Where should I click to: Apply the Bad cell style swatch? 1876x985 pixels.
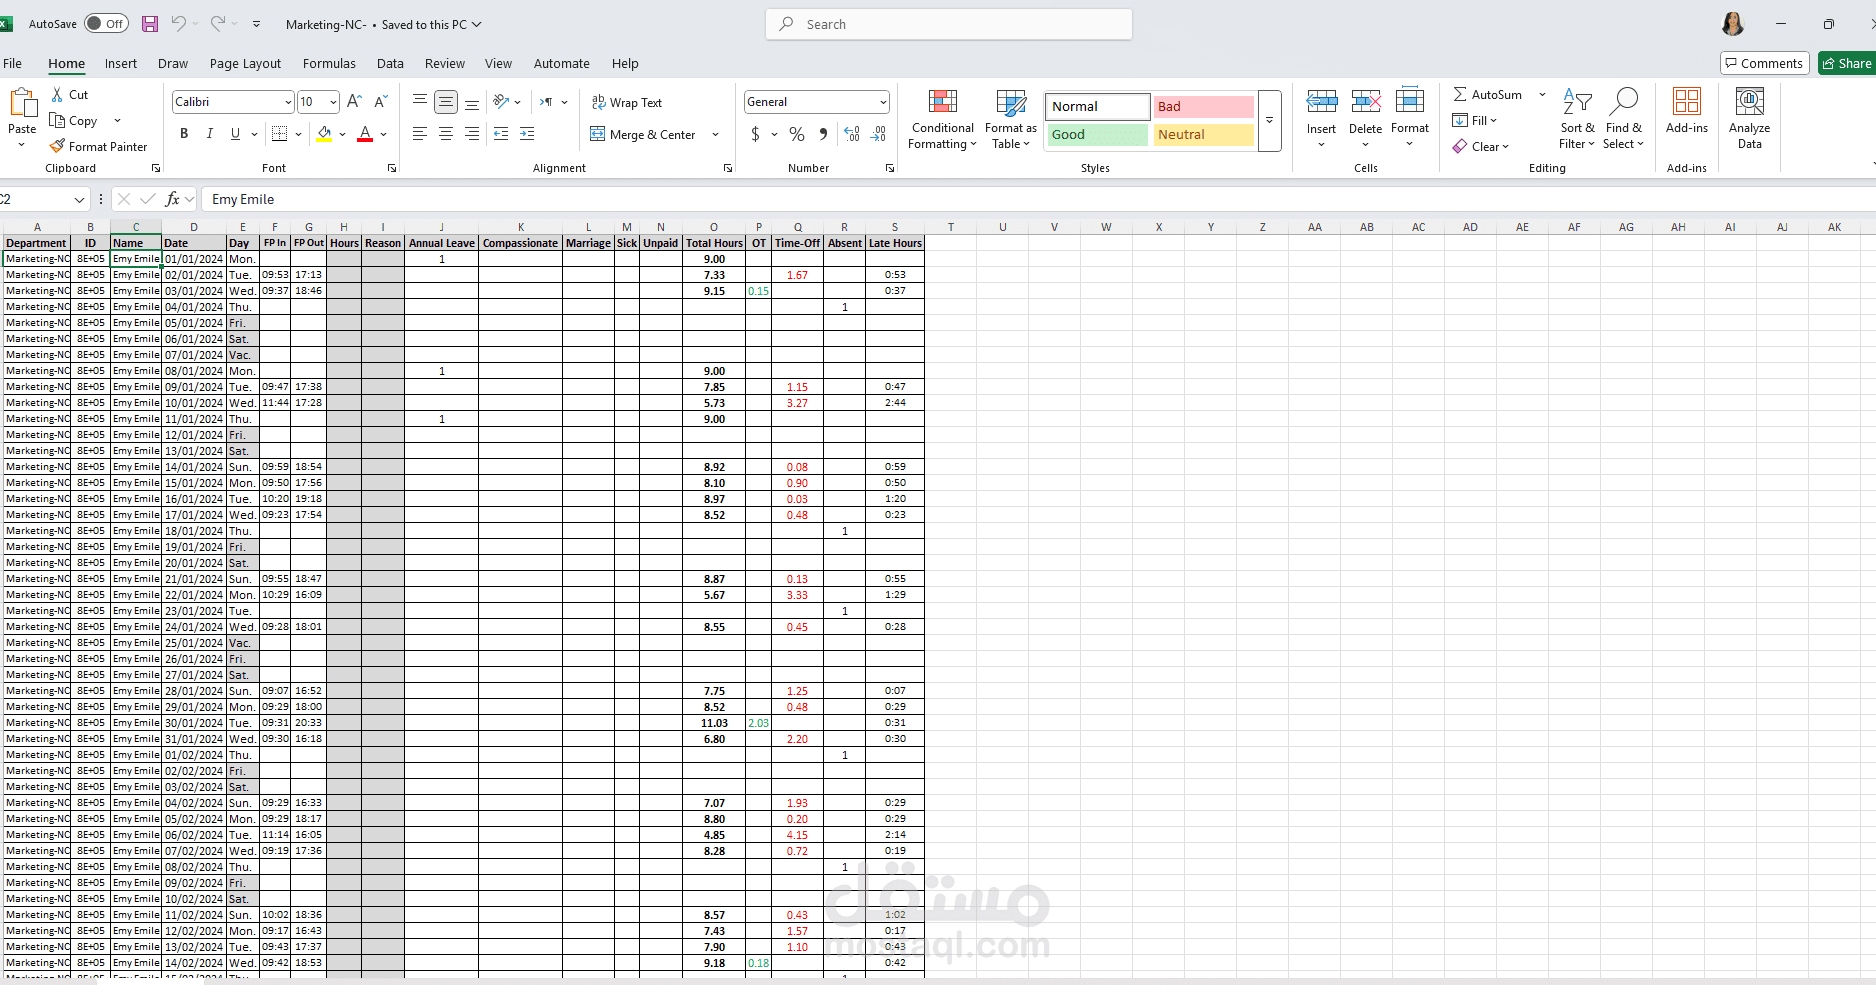pyautogui.click(x=1204, y=106)
